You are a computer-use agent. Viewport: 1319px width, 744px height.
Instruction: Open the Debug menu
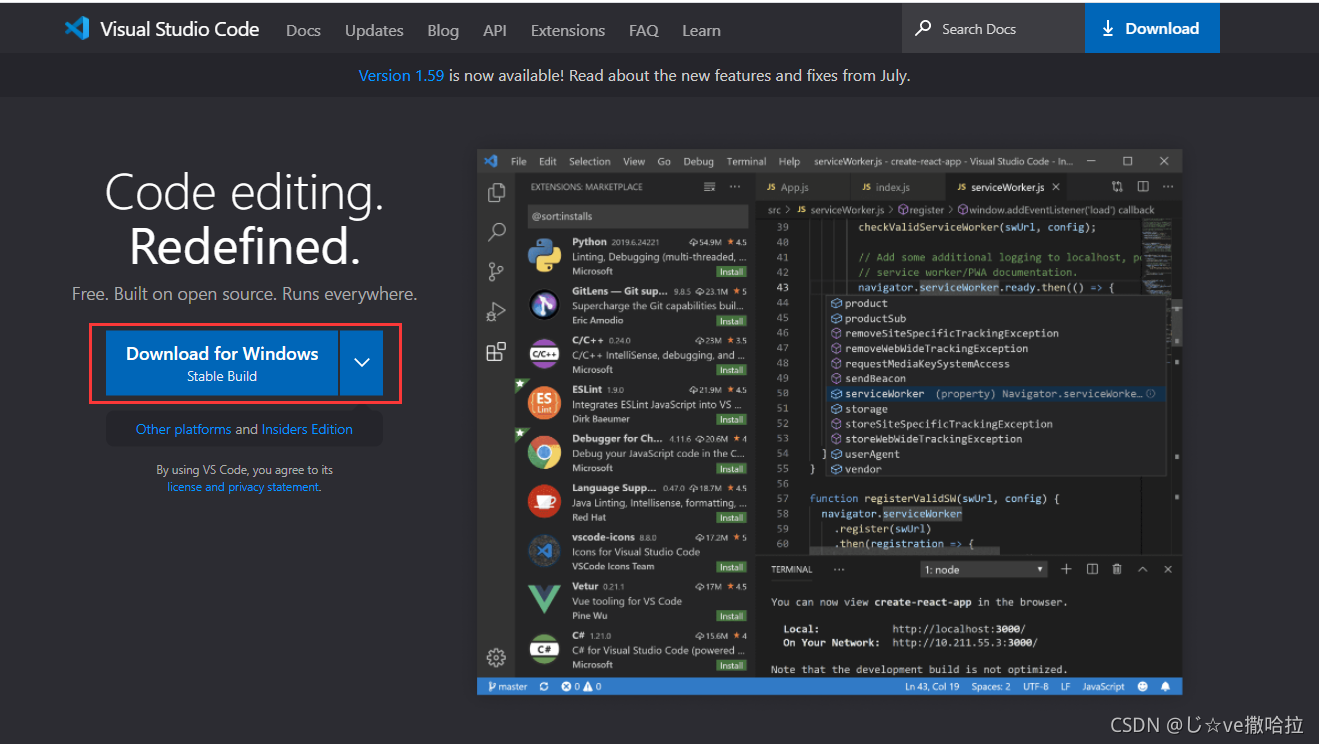coord(699,161)
